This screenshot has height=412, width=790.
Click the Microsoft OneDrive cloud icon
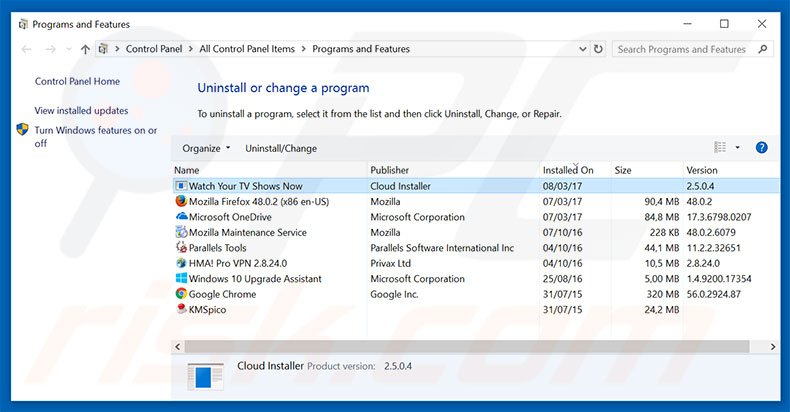181,217
